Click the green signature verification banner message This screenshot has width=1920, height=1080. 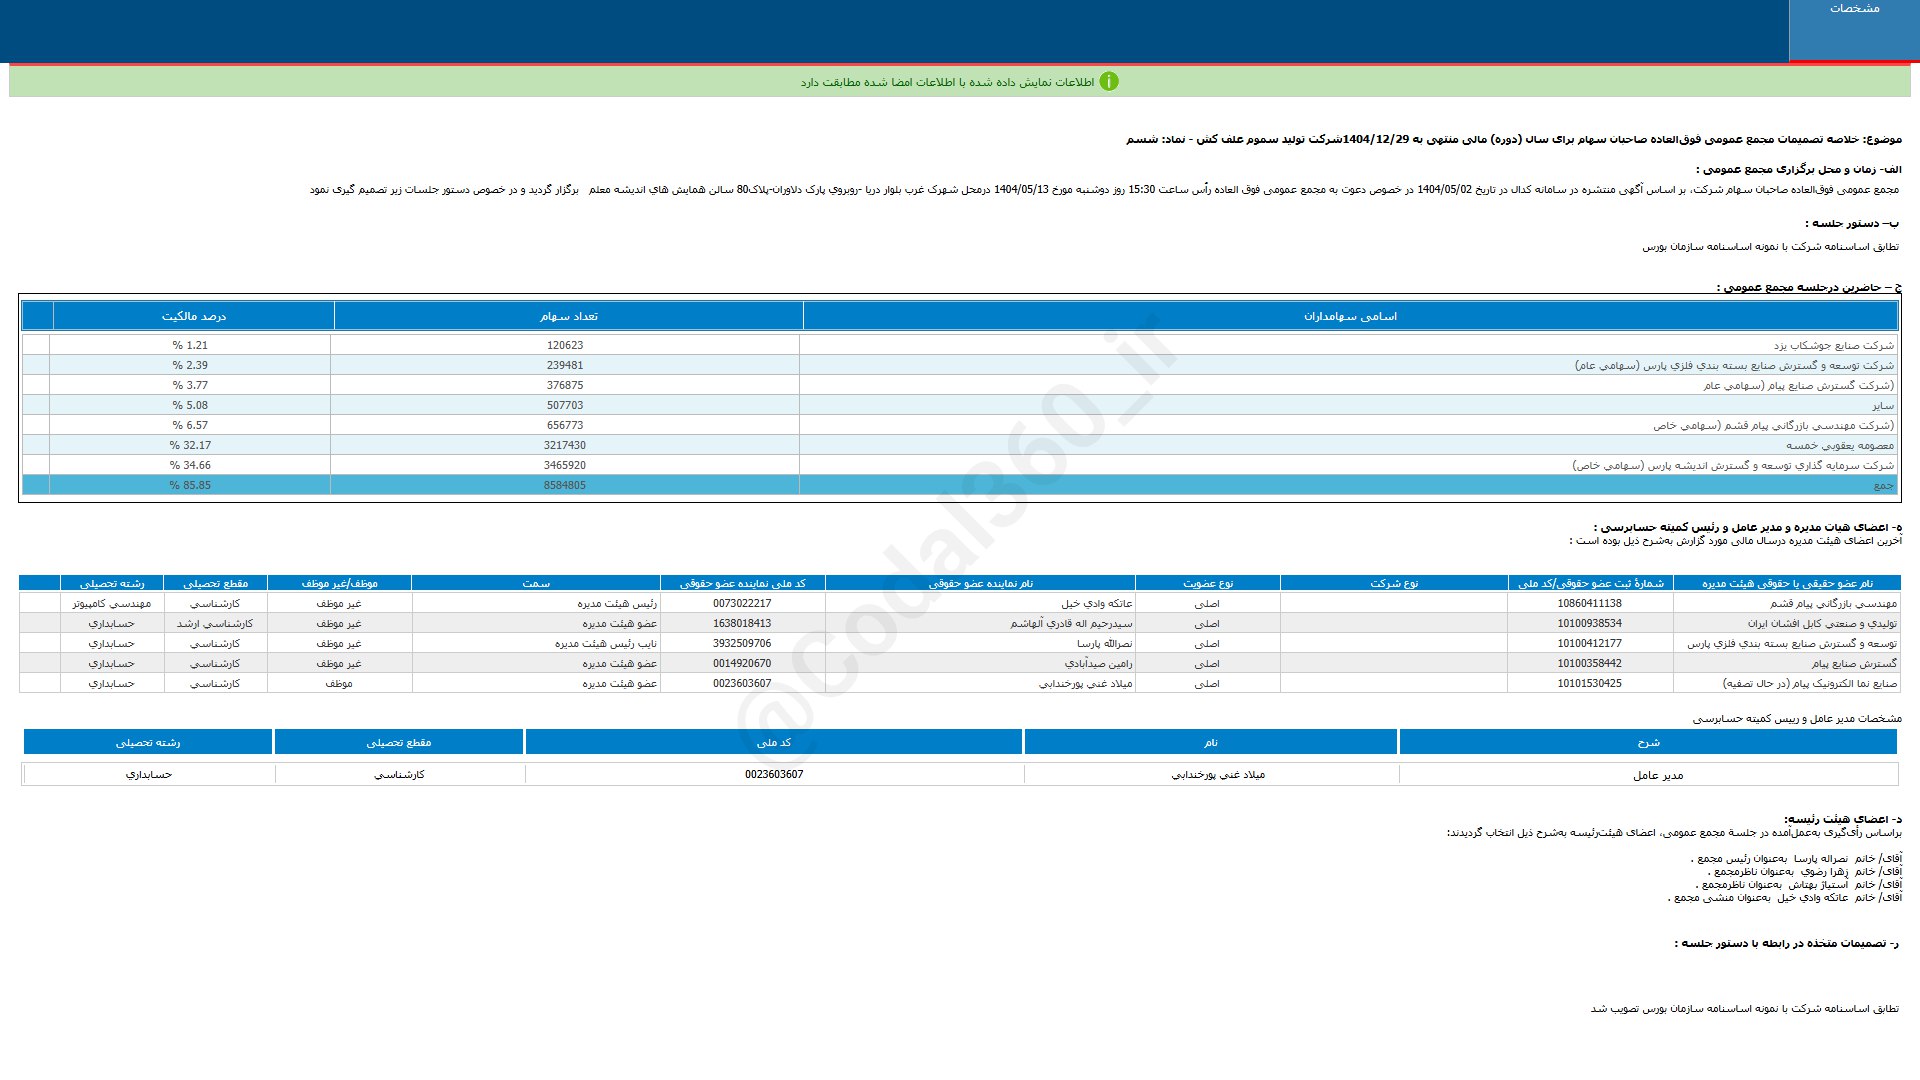(947, 82)
